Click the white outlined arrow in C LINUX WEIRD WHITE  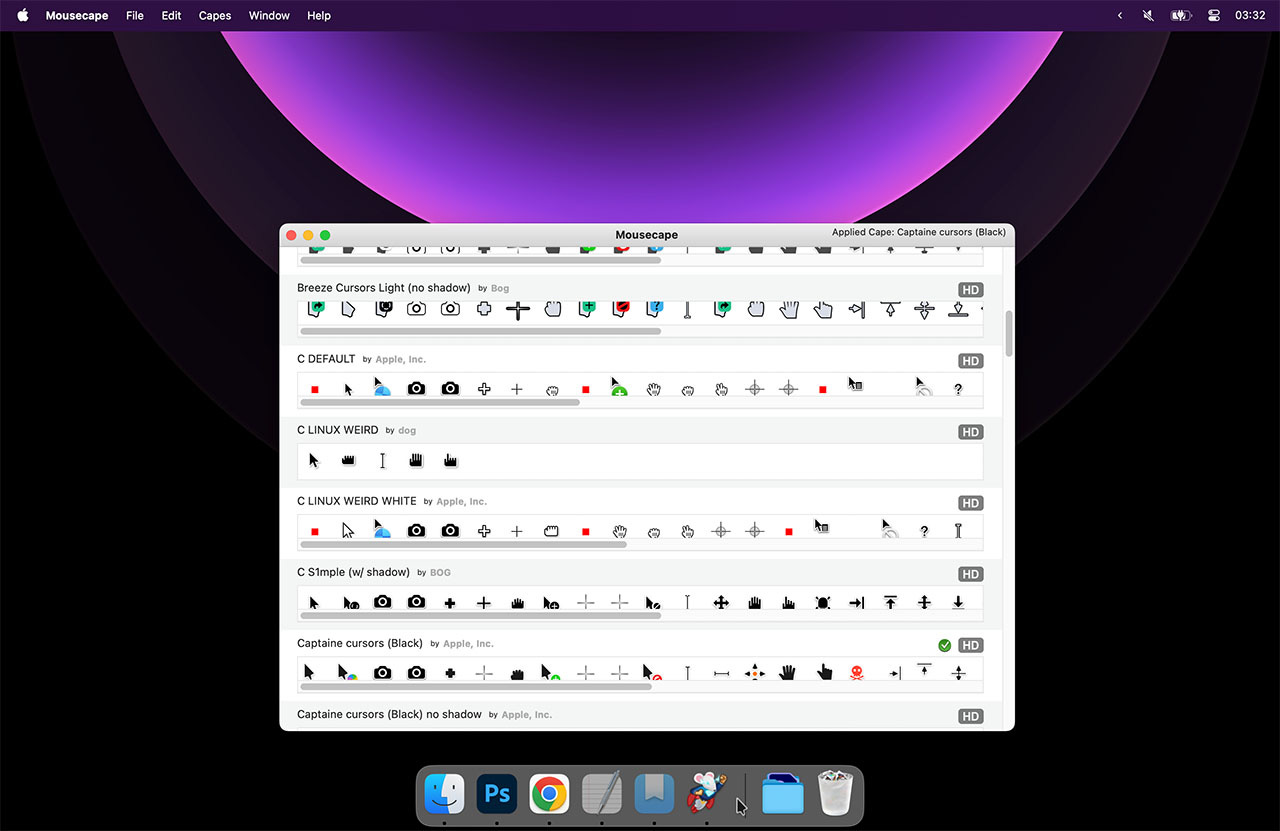(348, 530)
